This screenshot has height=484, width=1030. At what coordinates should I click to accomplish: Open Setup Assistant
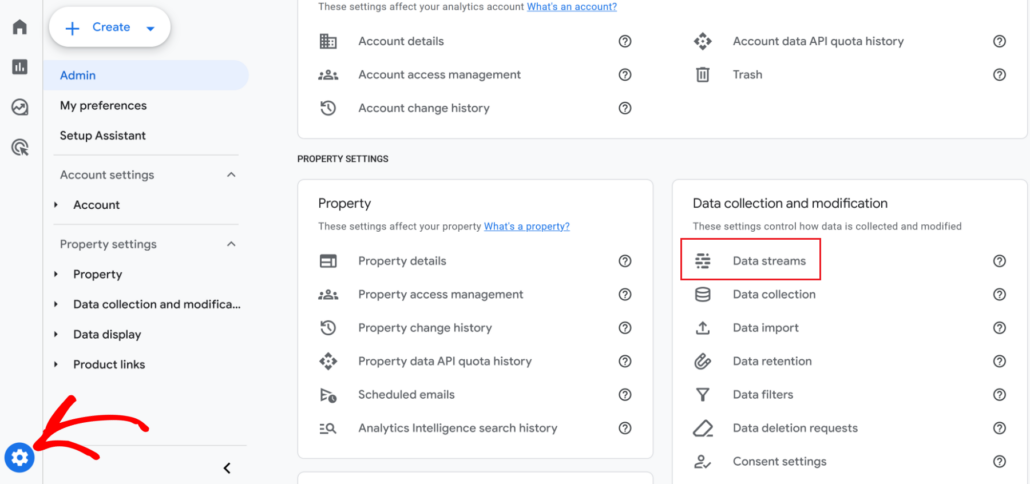click(102, 136)
